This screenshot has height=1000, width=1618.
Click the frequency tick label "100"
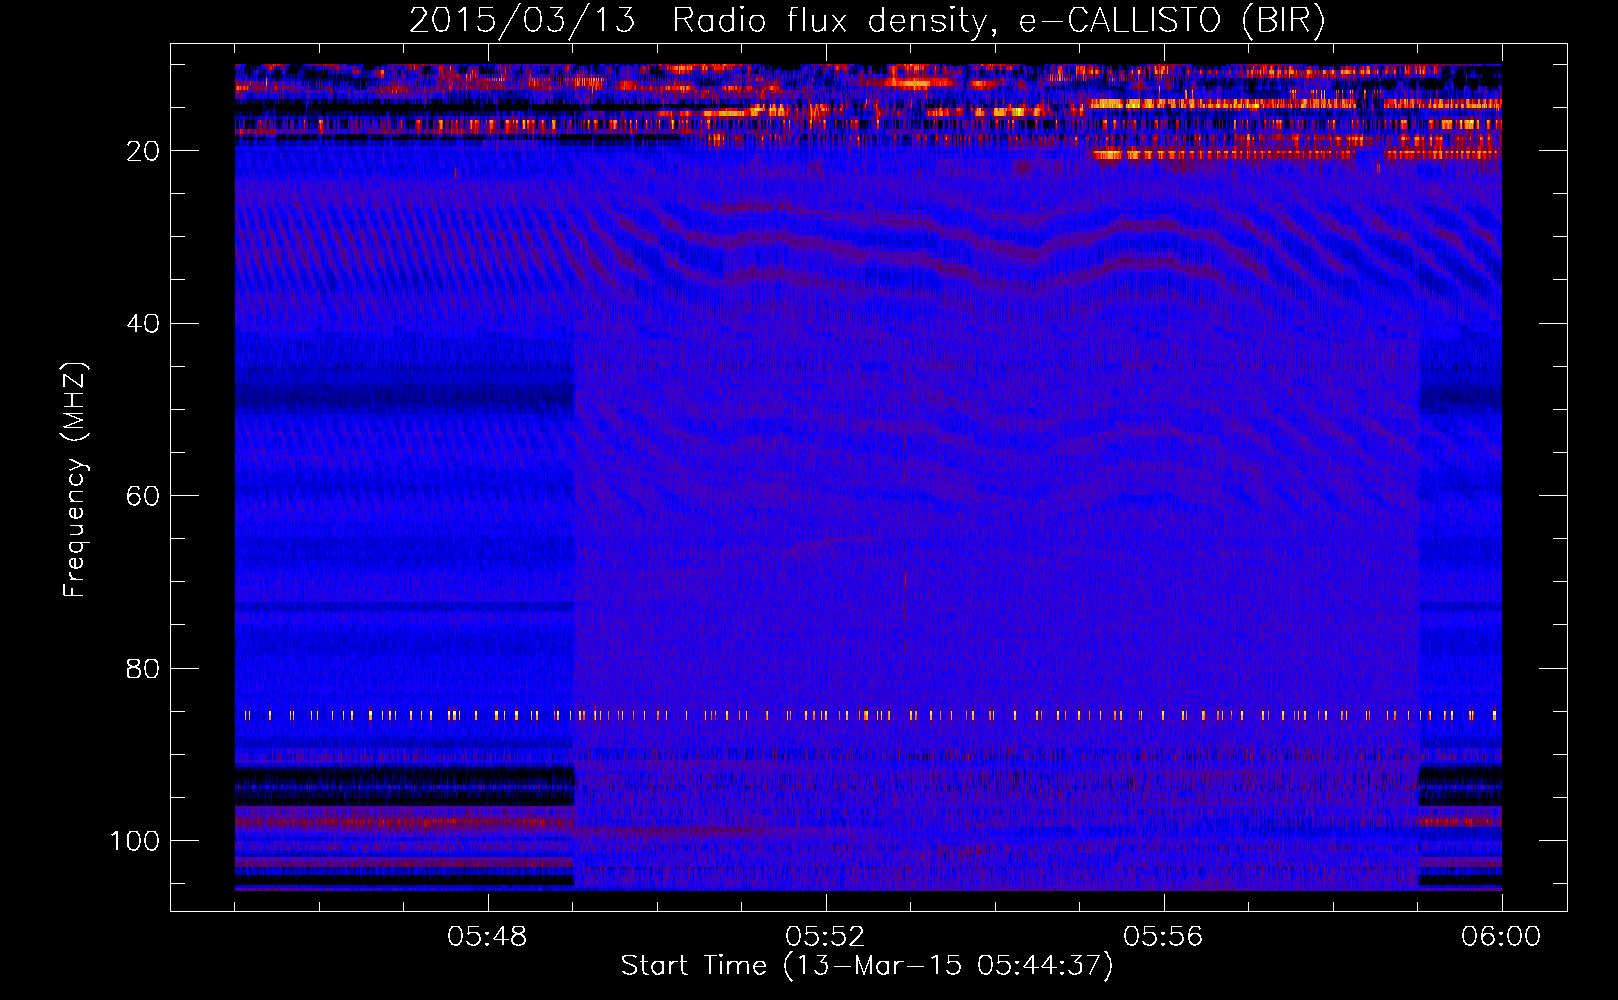tap(135, 841)
